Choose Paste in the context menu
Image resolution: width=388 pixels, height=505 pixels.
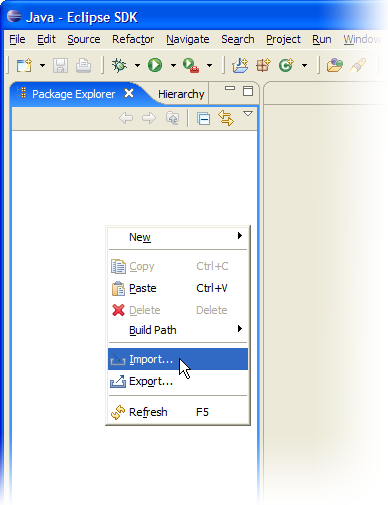[178, 288]
